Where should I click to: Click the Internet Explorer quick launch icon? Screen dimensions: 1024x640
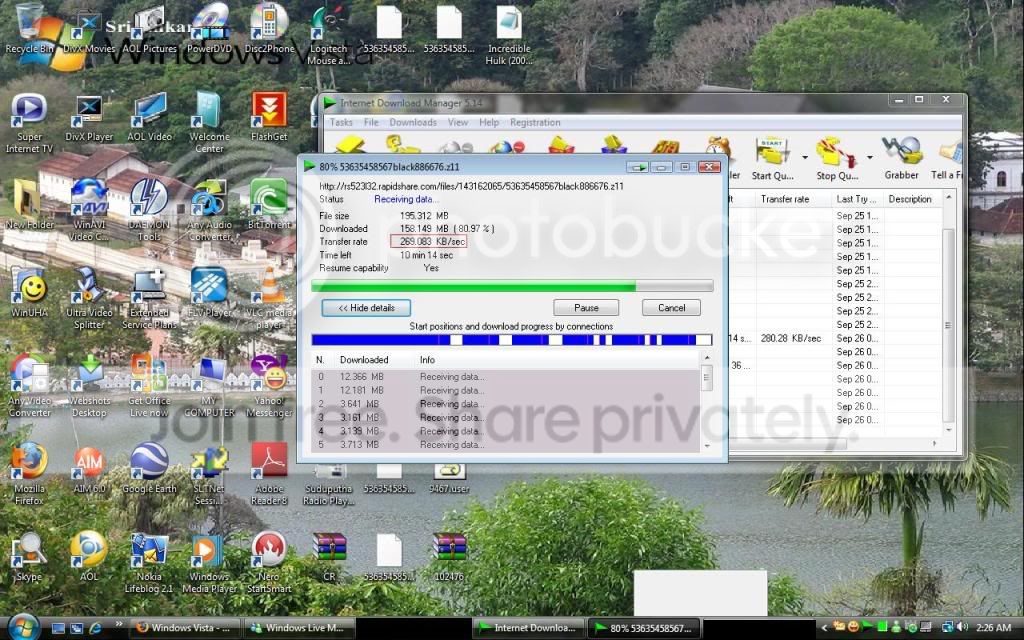point(95,628)
